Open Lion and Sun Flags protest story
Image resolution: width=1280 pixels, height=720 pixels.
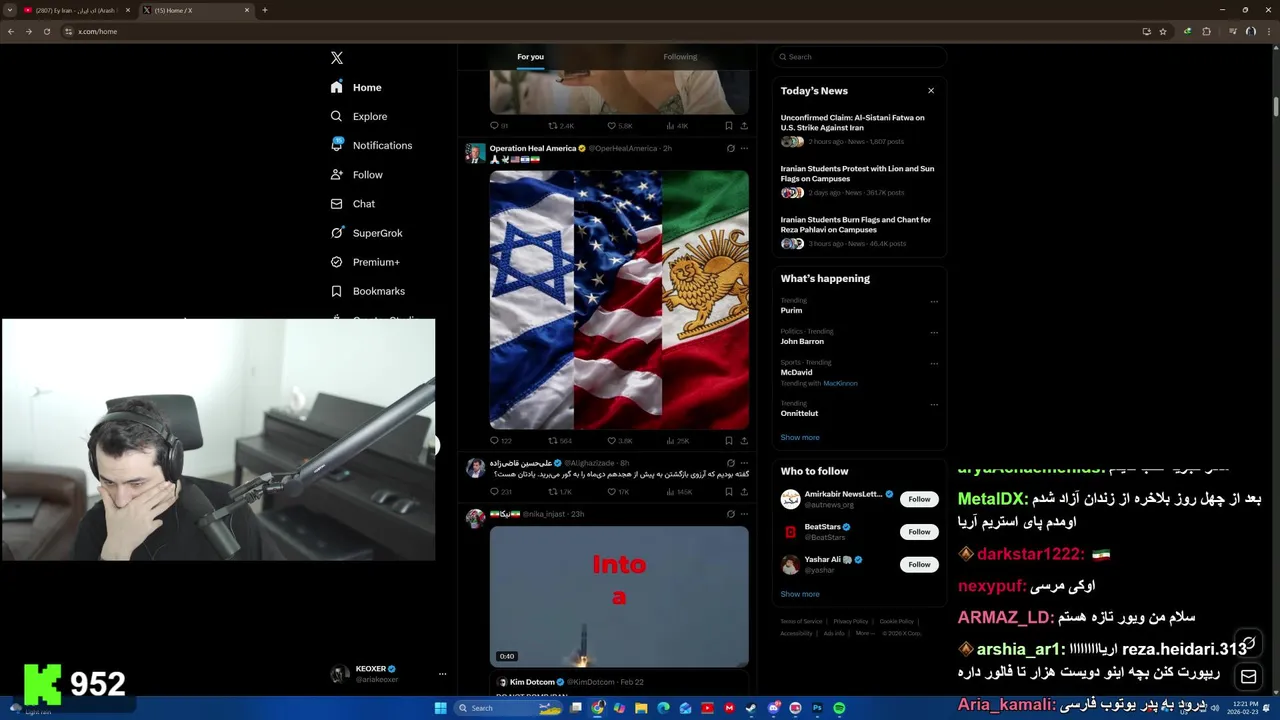pyautogui.click(x=858, y=181)
